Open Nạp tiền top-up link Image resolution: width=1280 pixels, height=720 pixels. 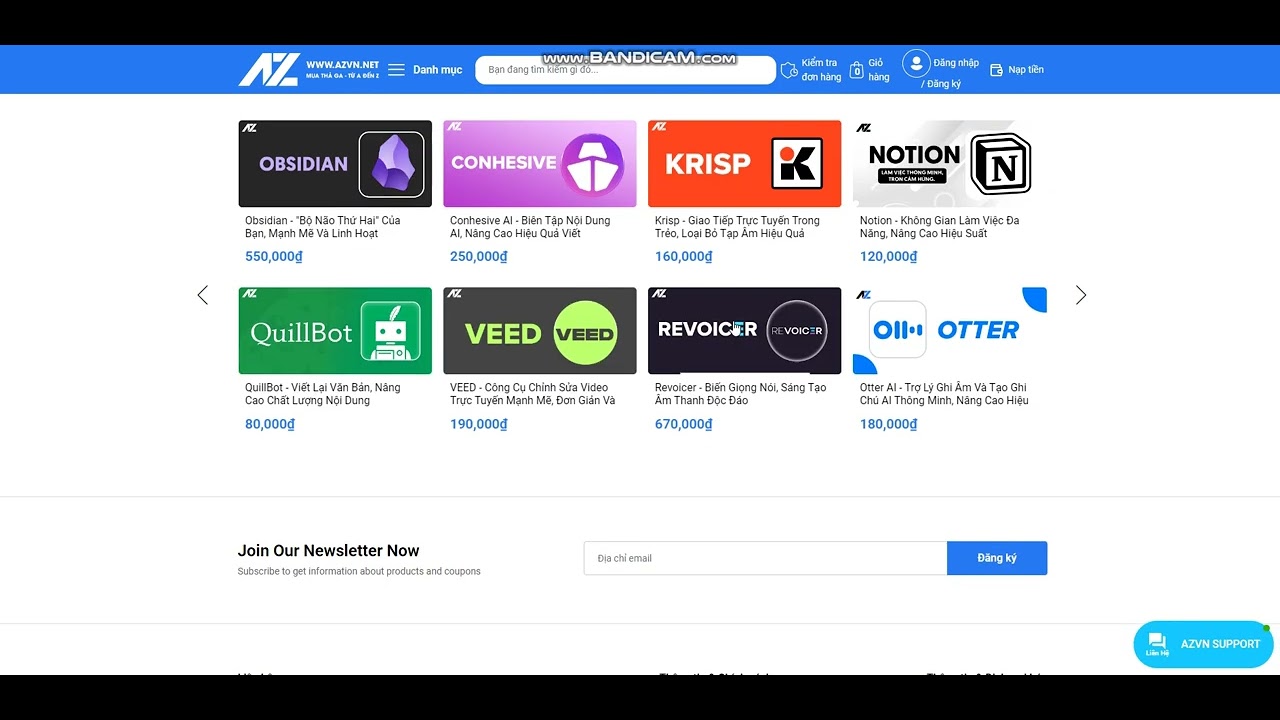1026,70
